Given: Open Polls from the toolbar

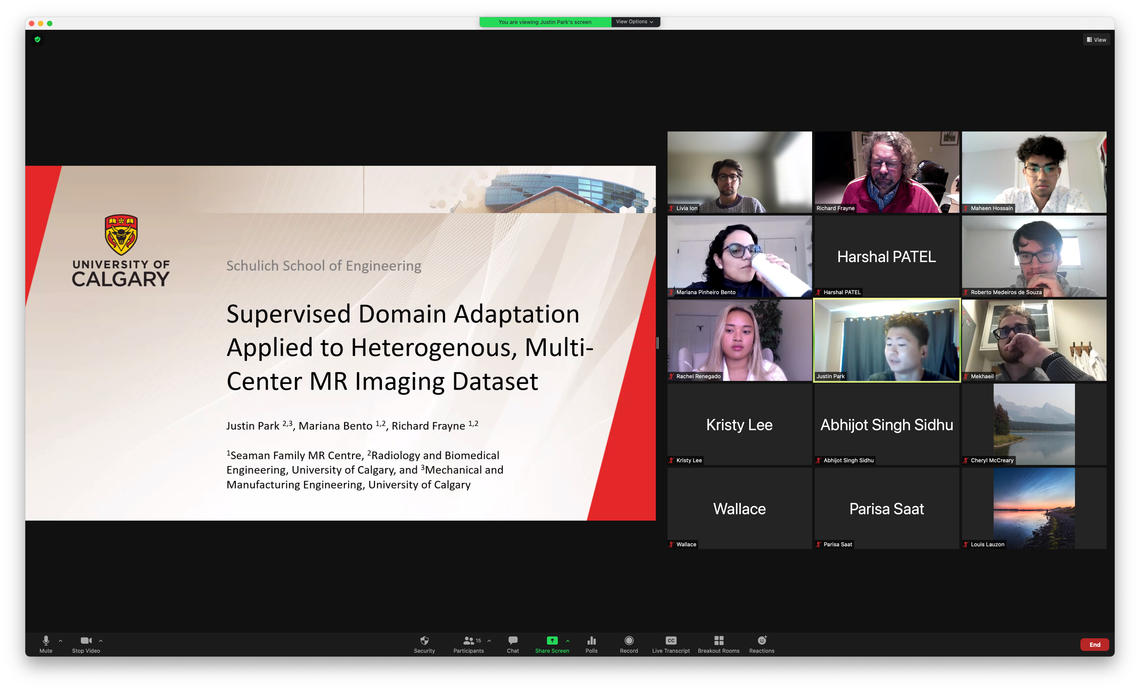Looking at the screenshot, I should coord(591,641).
